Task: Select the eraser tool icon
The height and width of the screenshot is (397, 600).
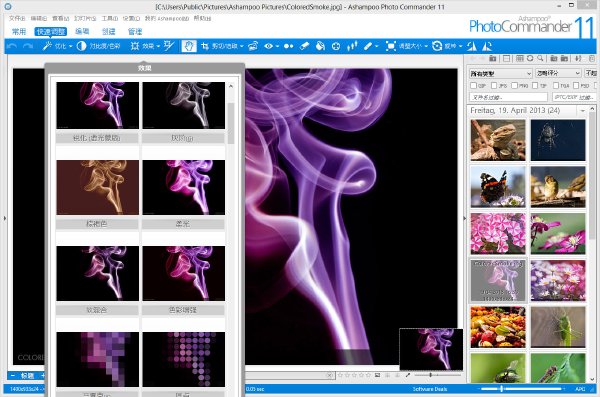Action: click(304, 46)
